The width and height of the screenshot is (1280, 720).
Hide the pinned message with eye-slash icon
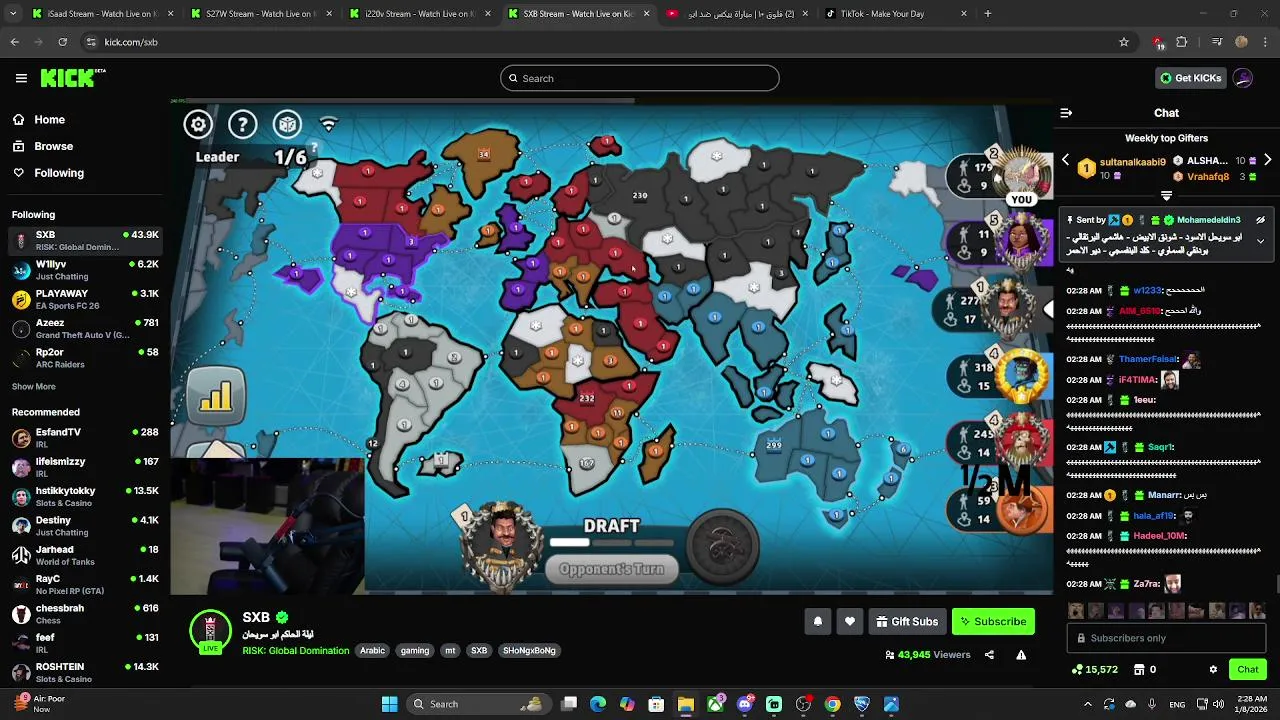(1260, 220)
